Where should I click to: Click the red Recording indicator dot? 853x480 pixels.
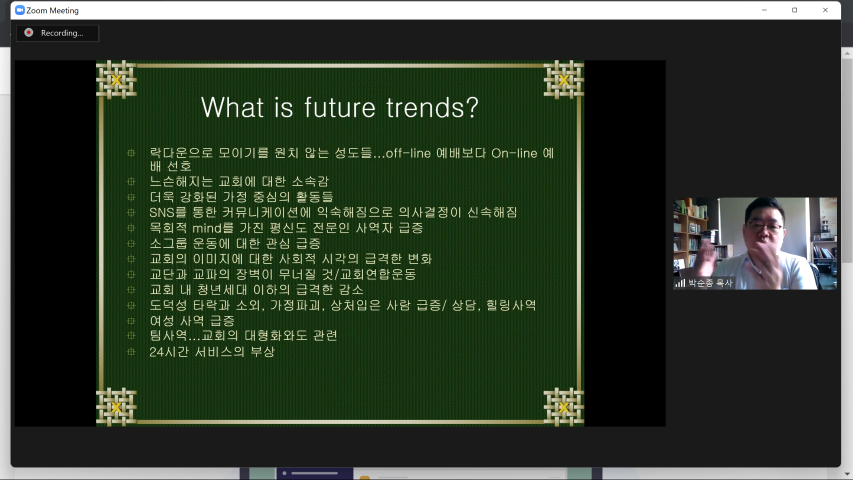coord(29,33)
